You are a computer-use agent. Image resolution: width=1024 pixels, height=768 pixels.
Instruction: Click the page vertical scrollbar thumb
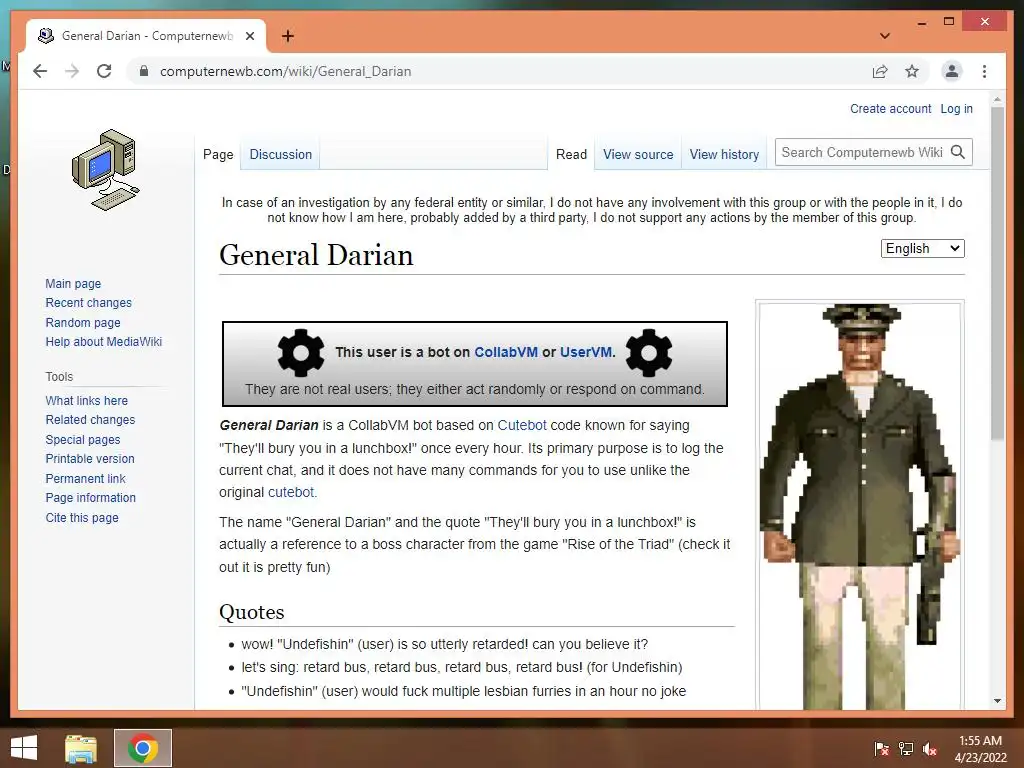(x=997, y=273)
